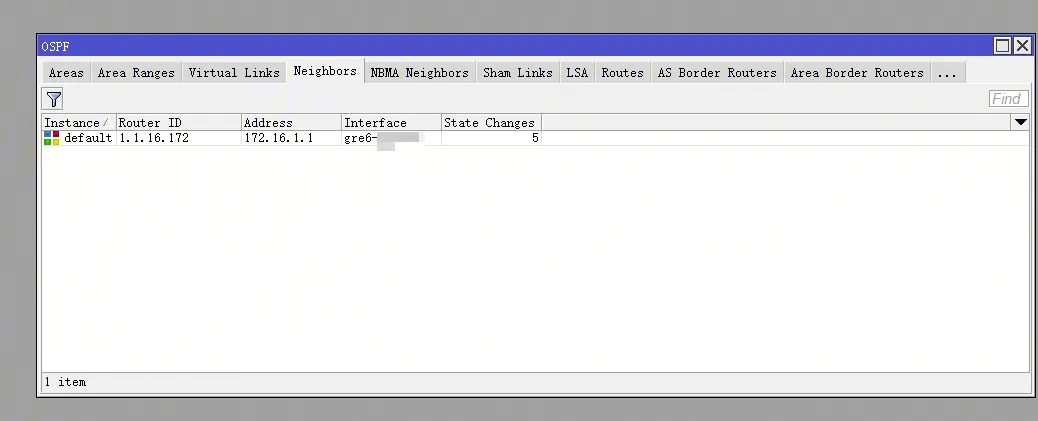This screenshot has width=1038, height=421.
Task: Select neighbor row with address 172.16.1.1
Action: click(x=278, y=138)
